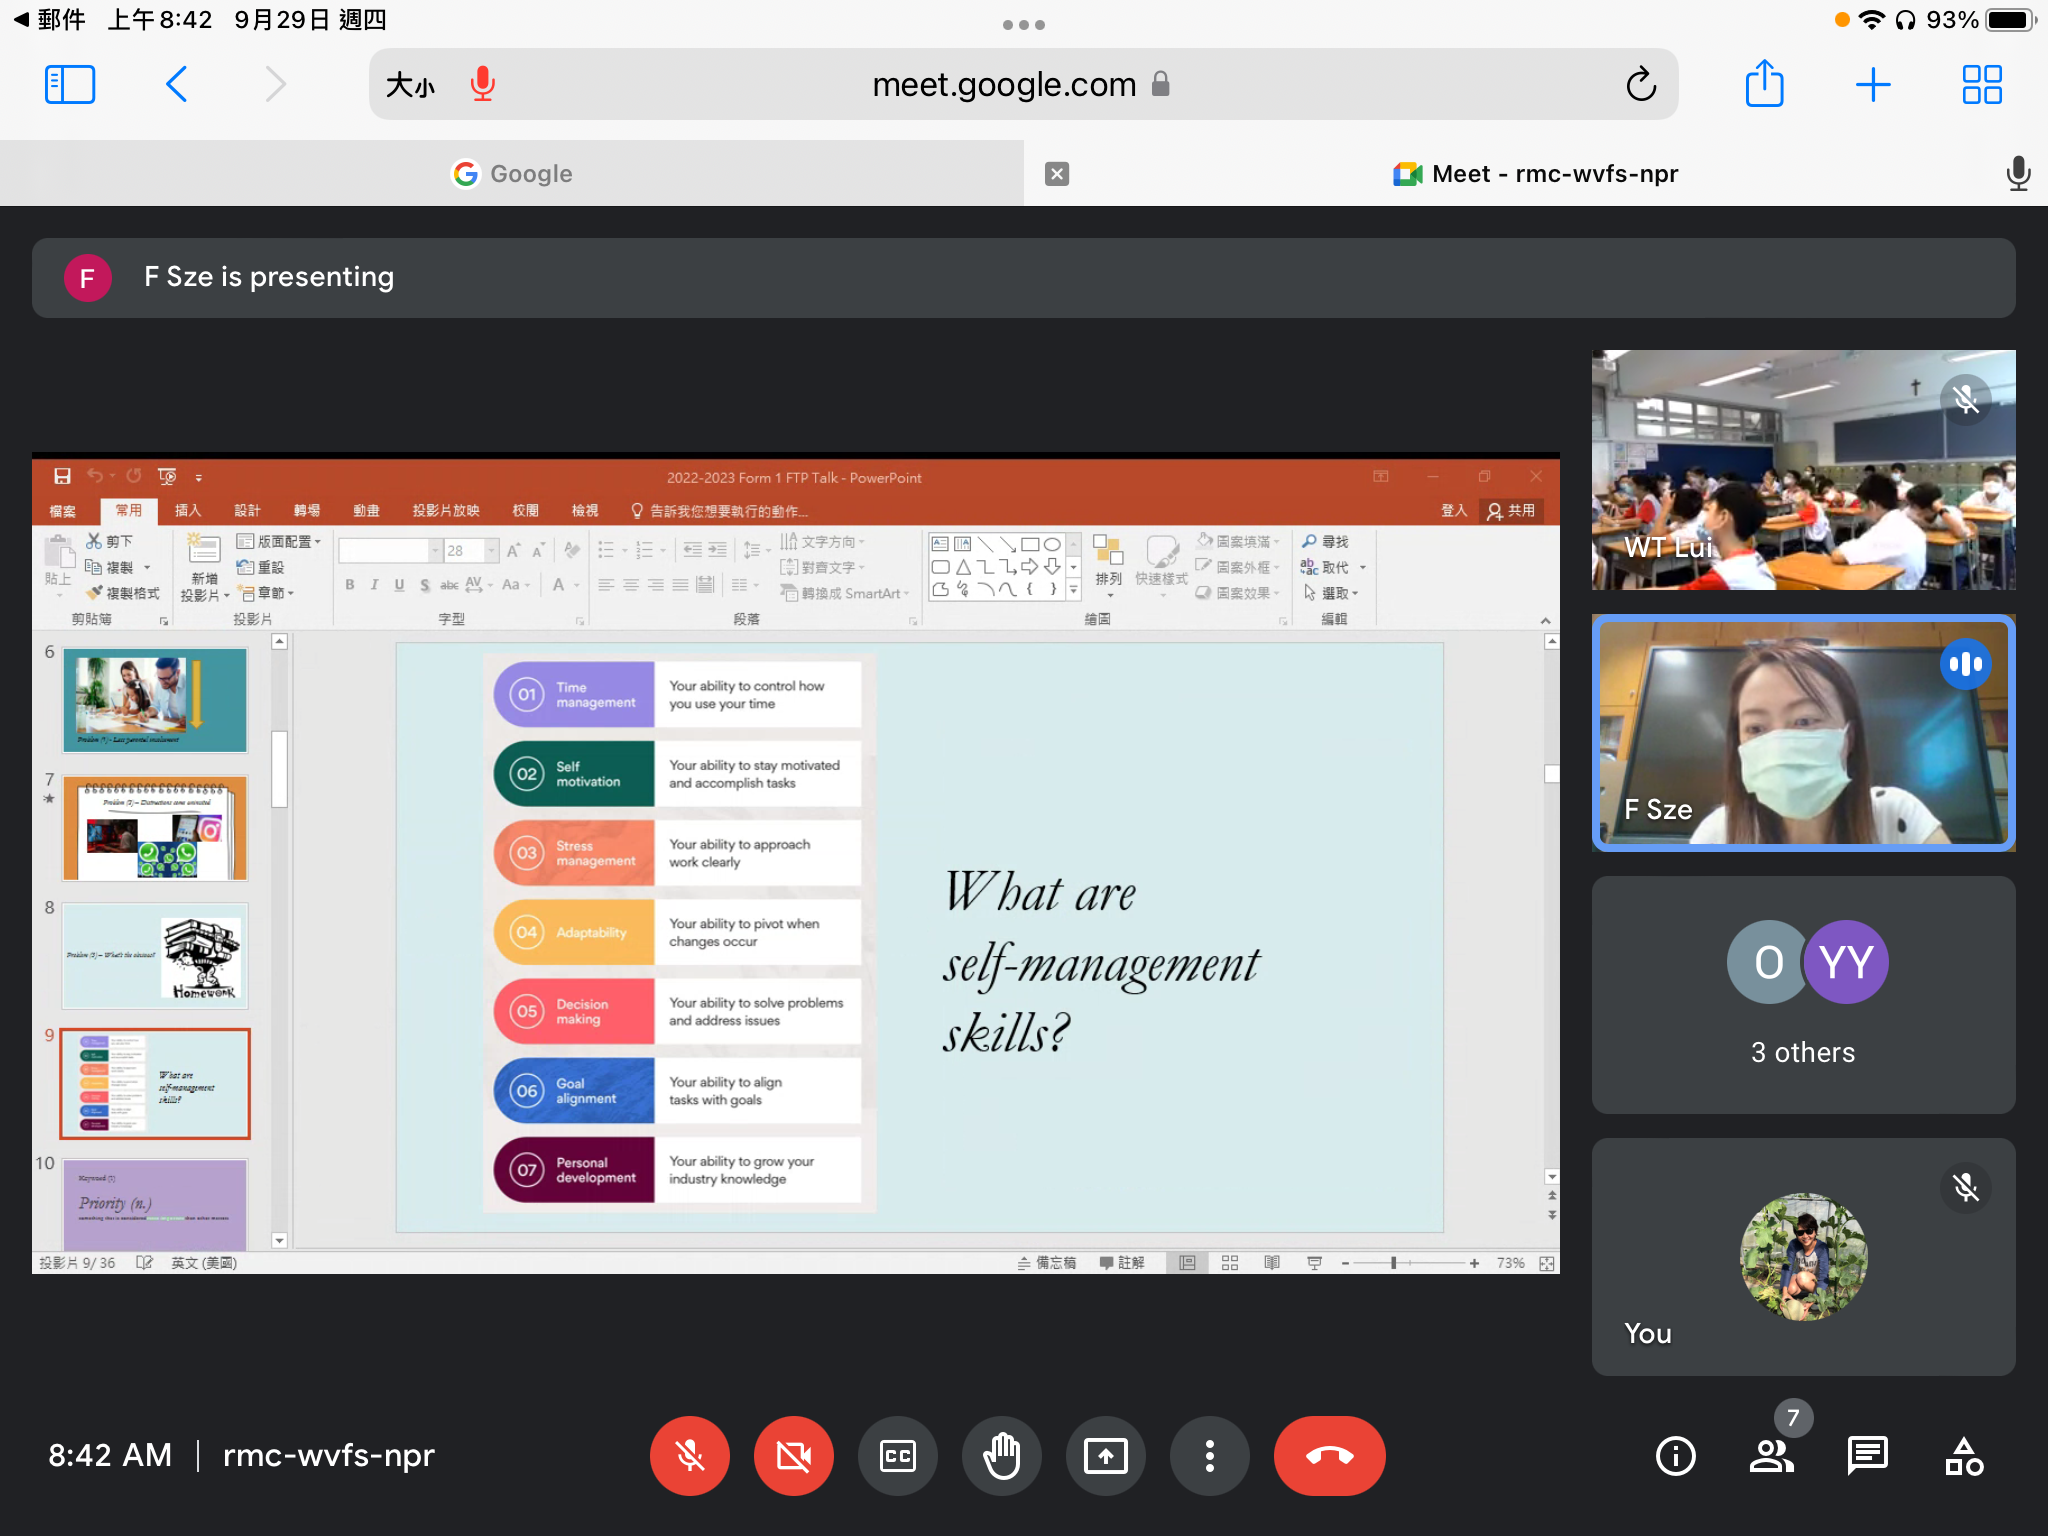
Task: Show the participants list icon
Action: pos(1771,1456)
